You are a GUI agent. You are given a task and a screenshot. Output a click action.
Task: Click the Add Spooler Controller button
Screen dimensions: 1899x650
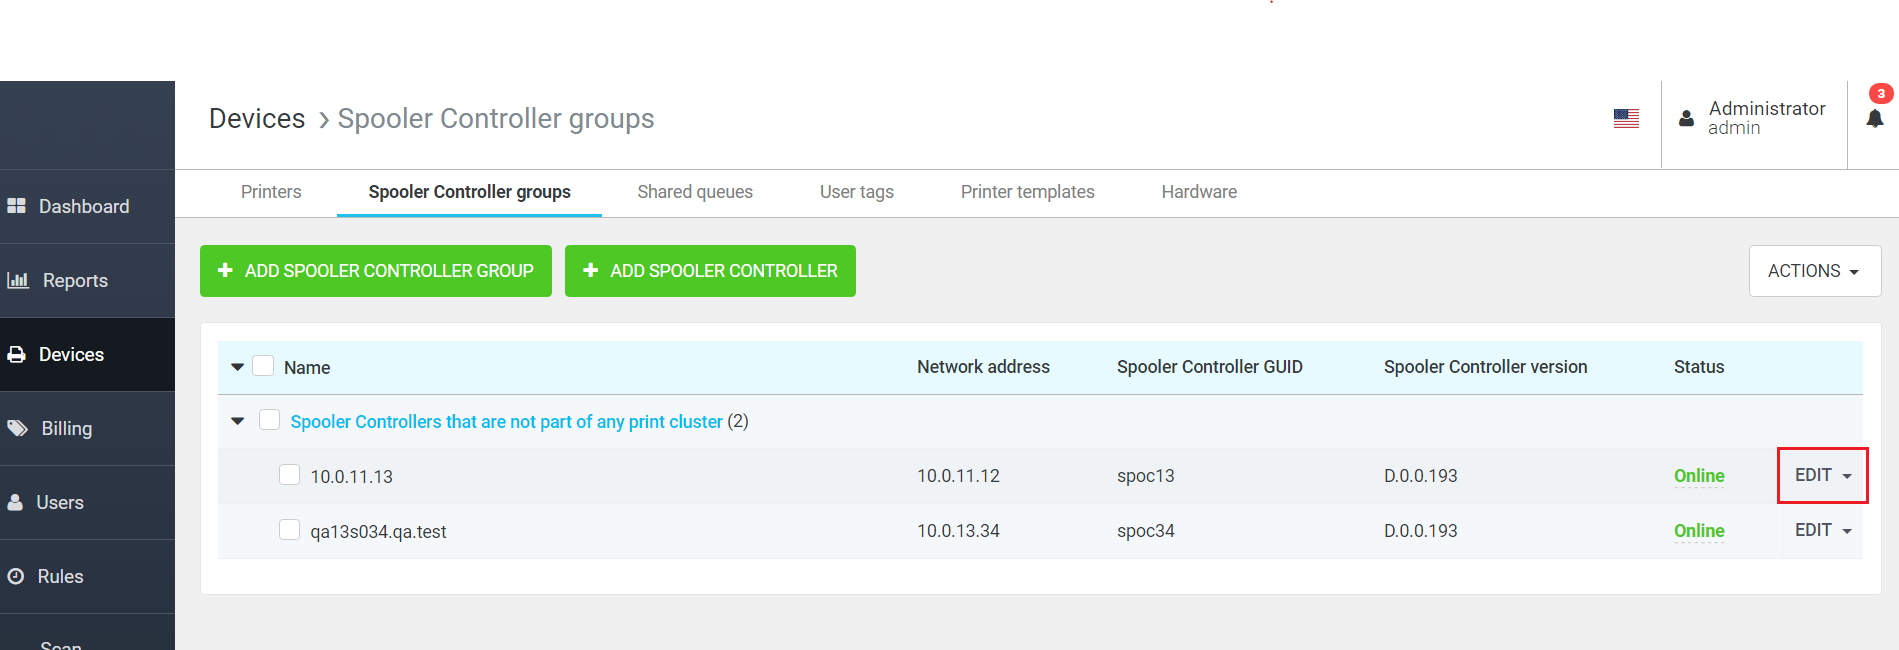pyautogui.click(x=710, y=271)
